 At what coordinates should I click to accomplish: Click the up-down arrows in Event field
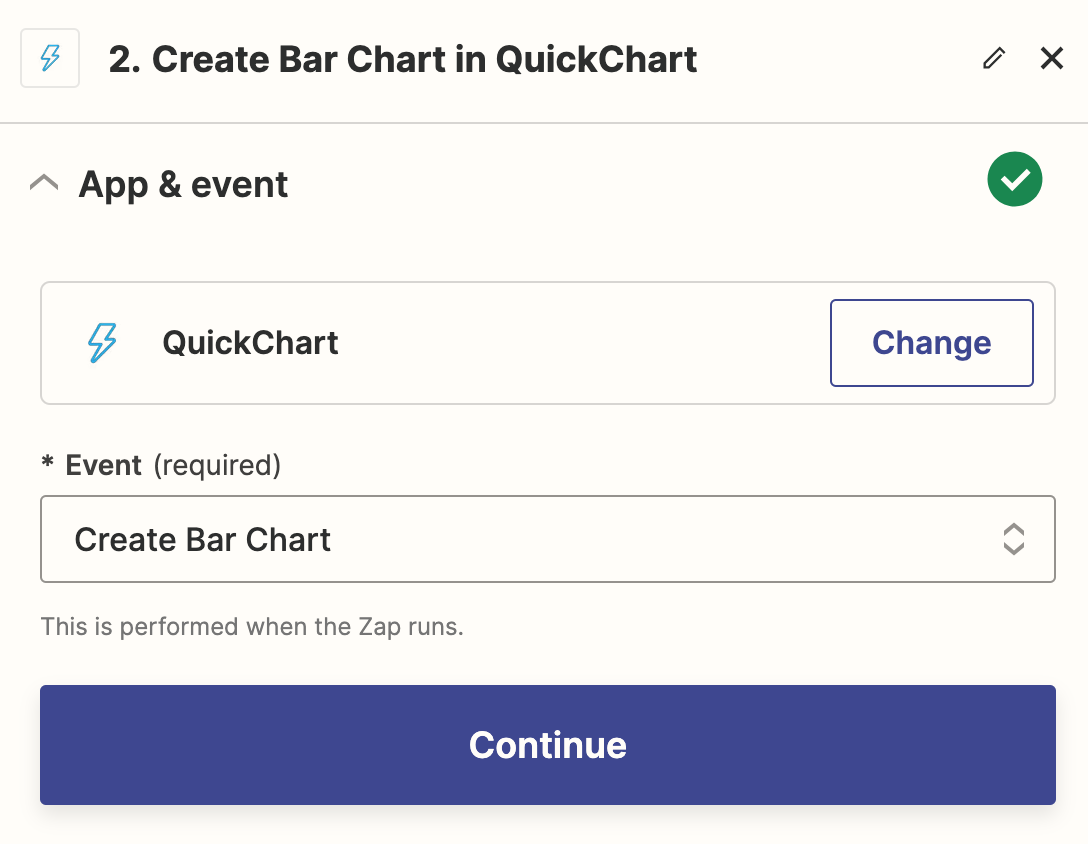point(1014,539)
